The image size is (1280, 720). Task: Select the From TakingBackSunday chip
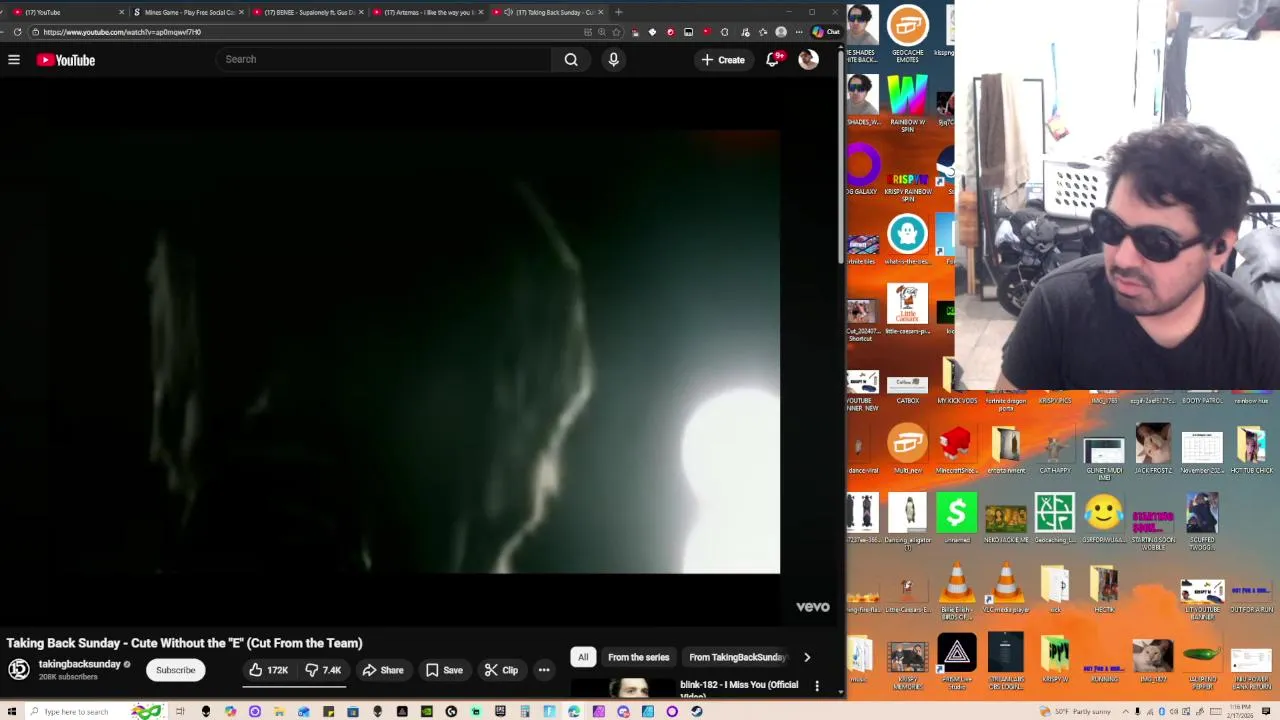point(737,657)
